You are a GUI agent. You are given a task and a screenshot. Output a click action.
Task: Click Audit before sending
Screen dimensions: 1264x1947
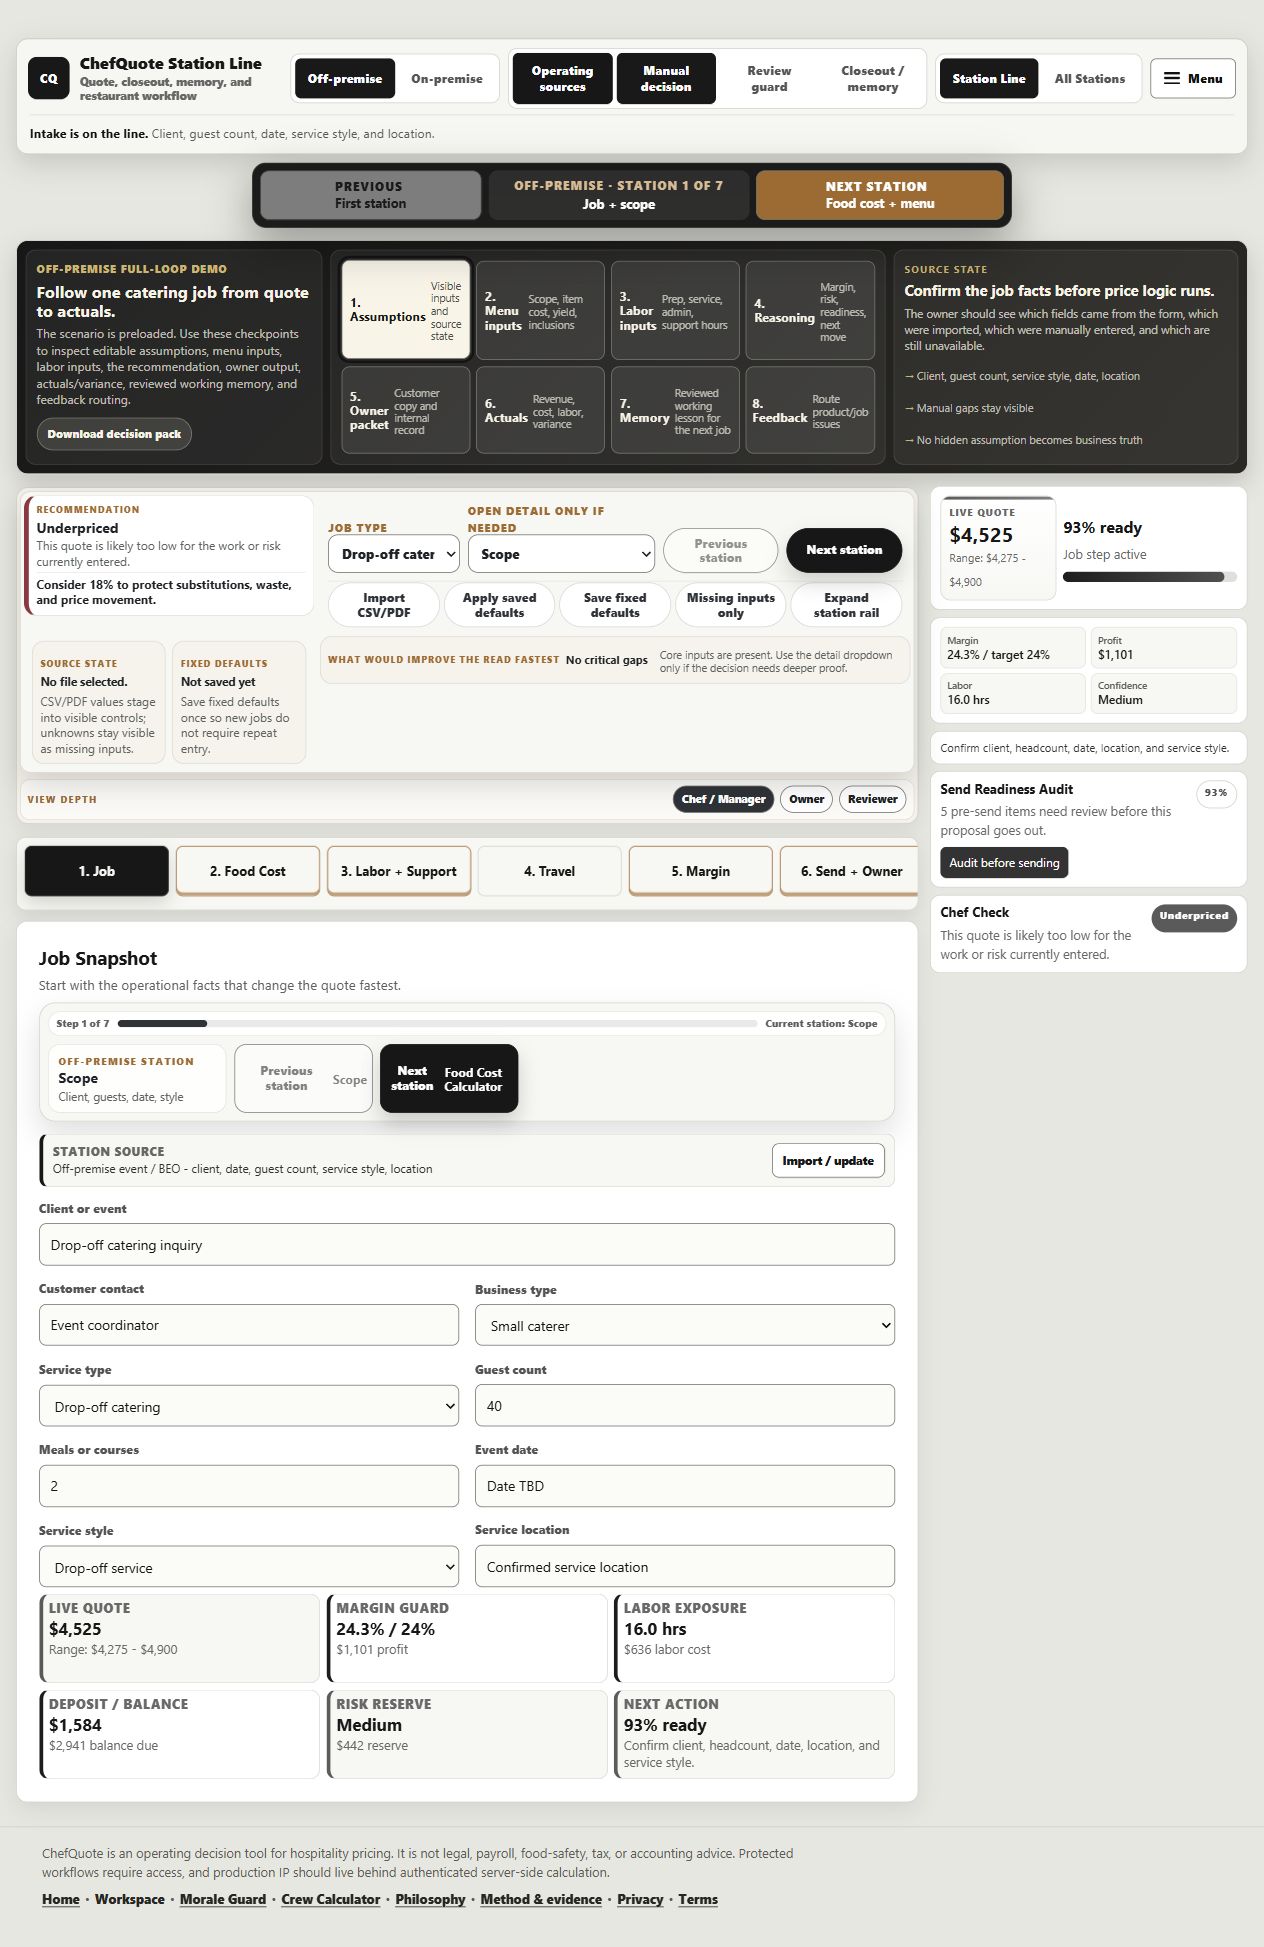pos(1004,863)
